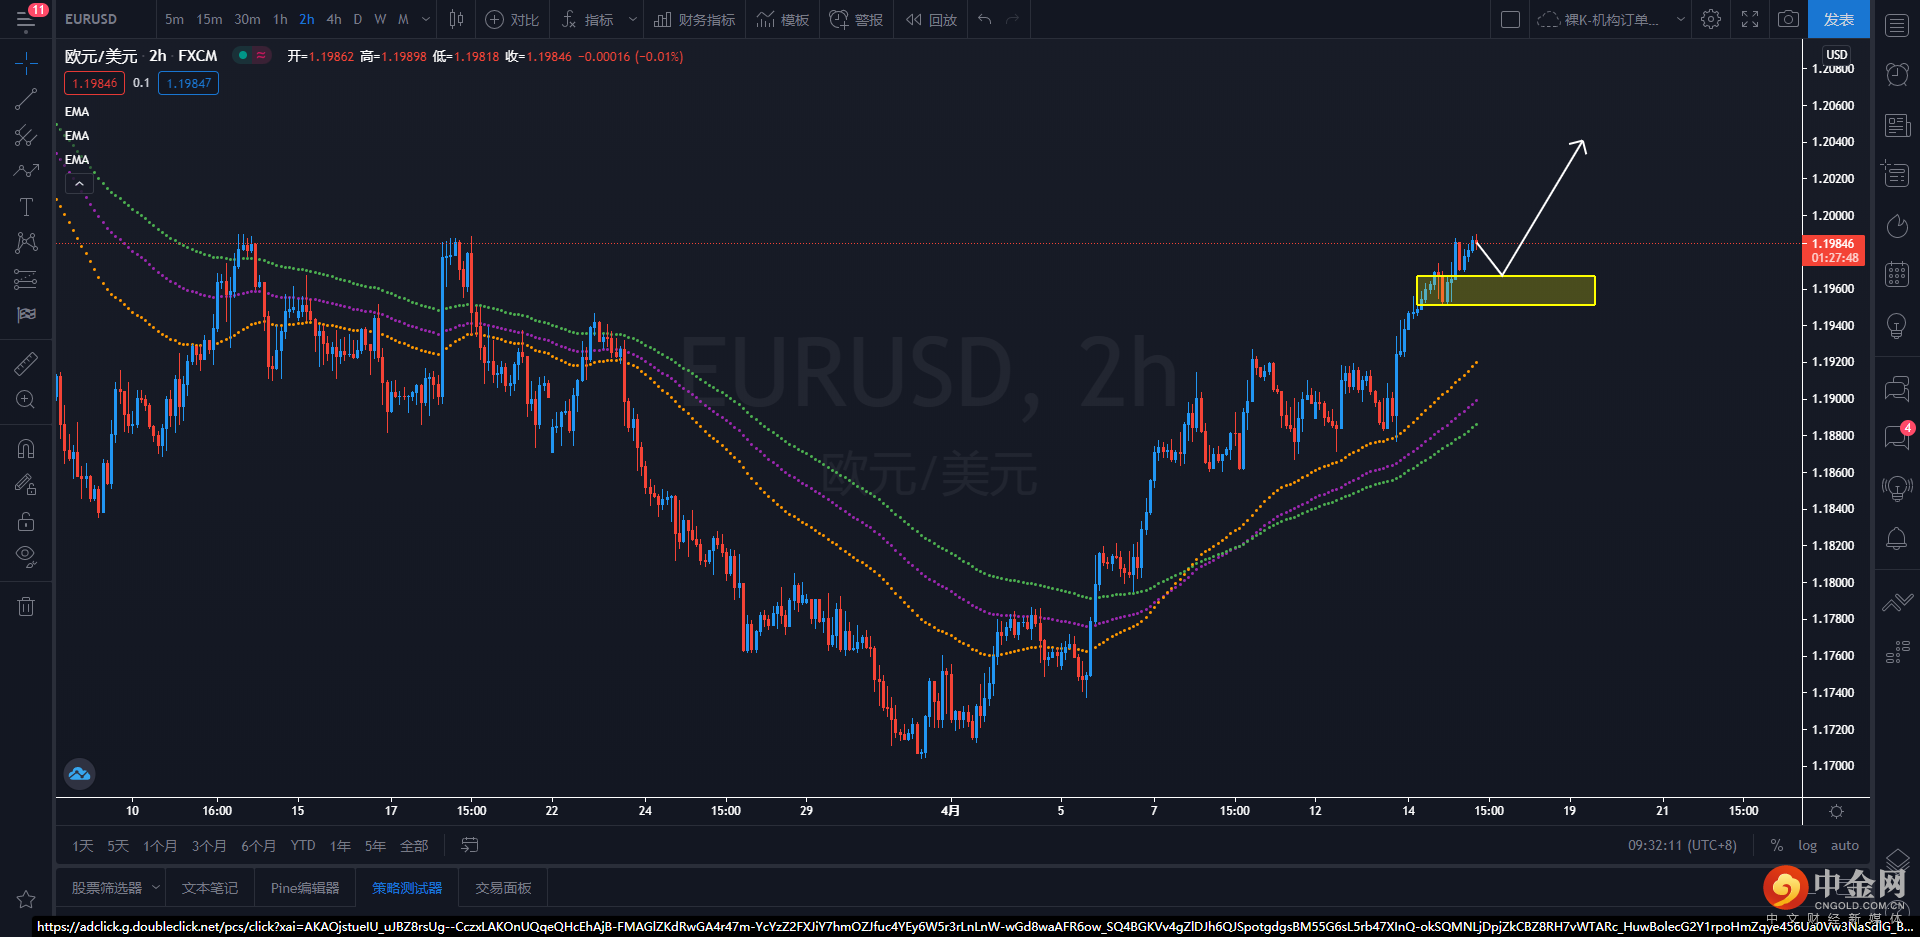Image resolution: width=1920 pixels, height=937 pixels.
Task: Toggle percent scale mode
Action: click(1776, 845)
